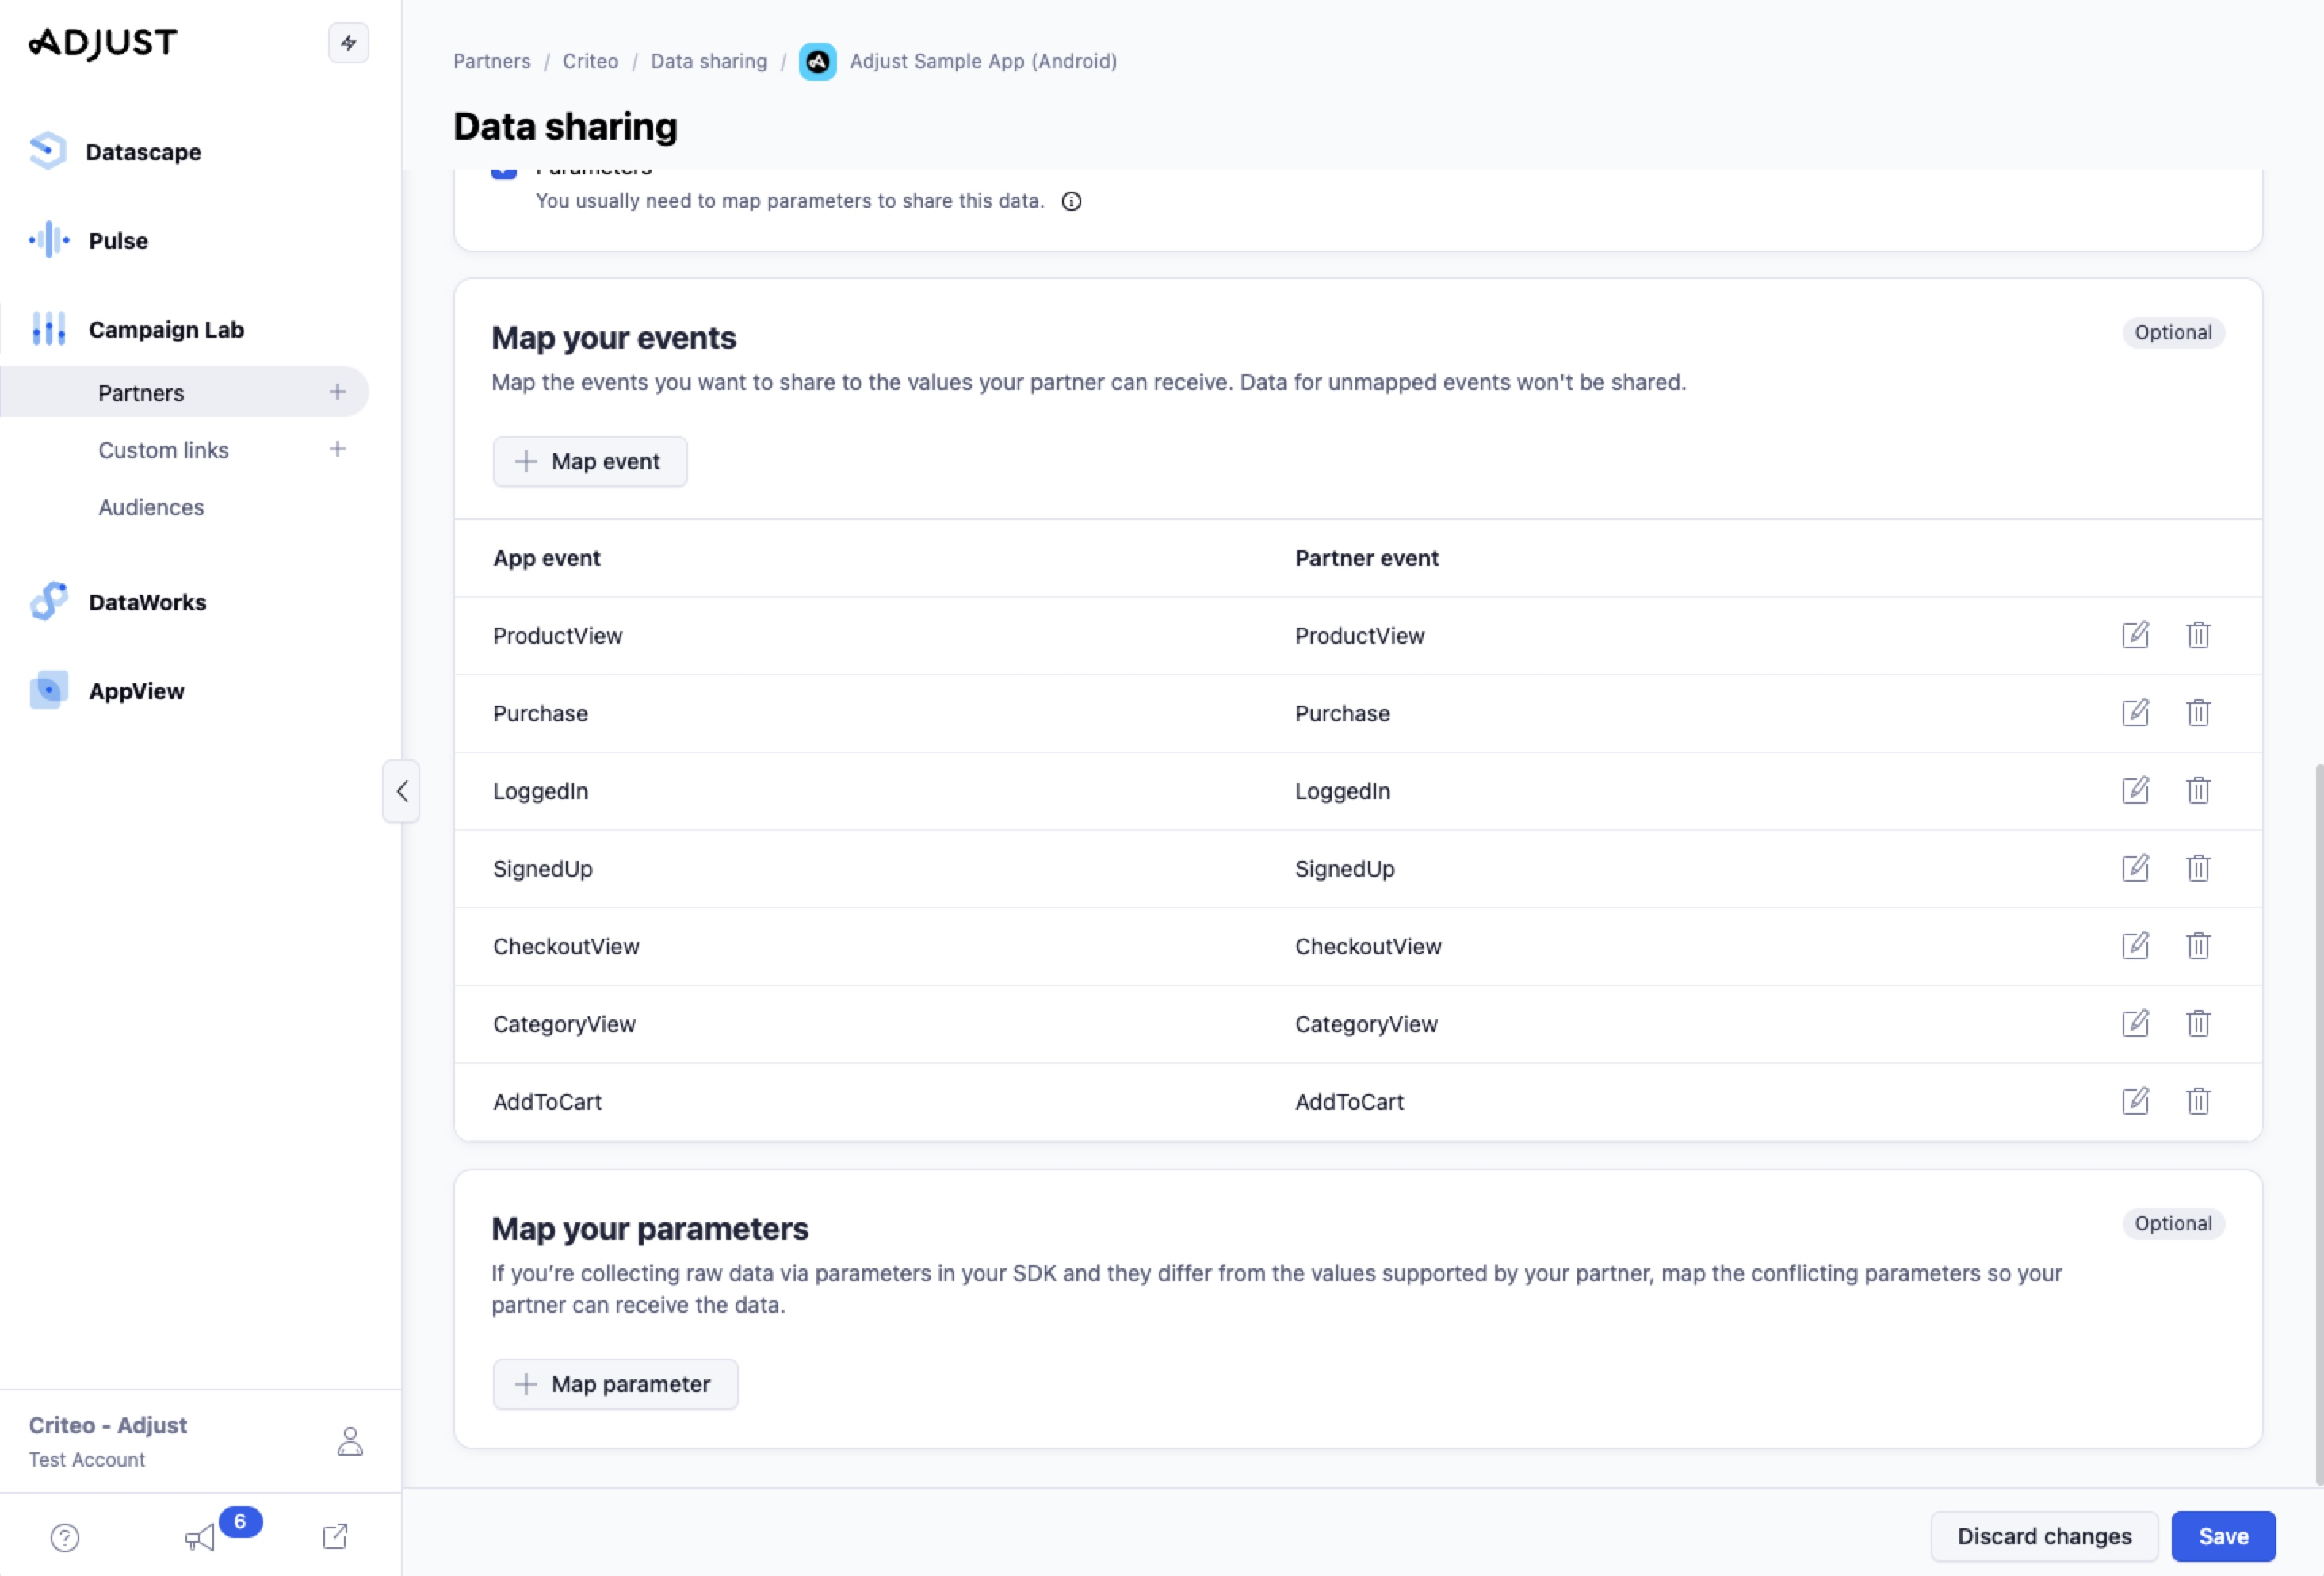Go to Partners breadcrumb link
Screen dimensions: 2324x1576
pyautogui.click(x=492, y=61)
